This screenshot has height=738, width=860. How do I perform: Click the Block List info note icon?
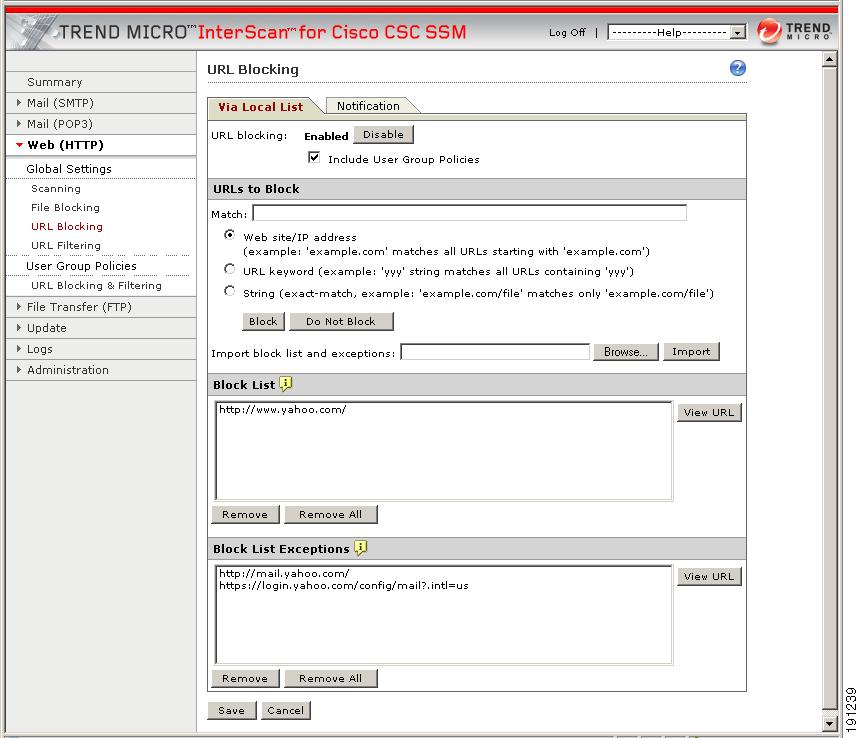click(x=286, y=384)
